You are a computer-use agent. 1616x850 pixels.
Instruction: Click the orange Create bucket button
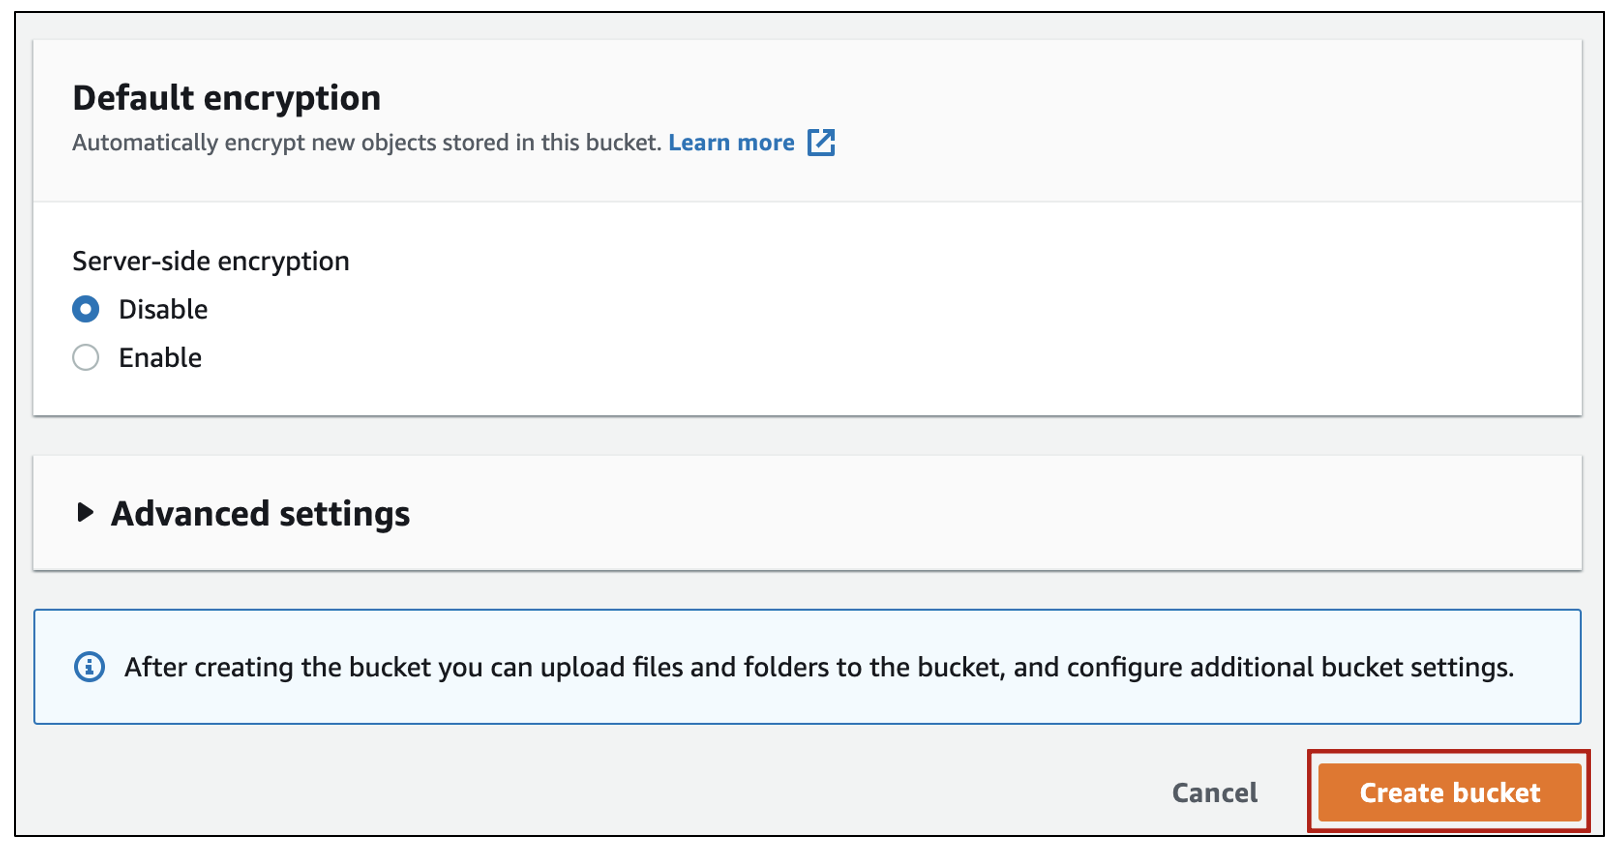coord(1449,792)
